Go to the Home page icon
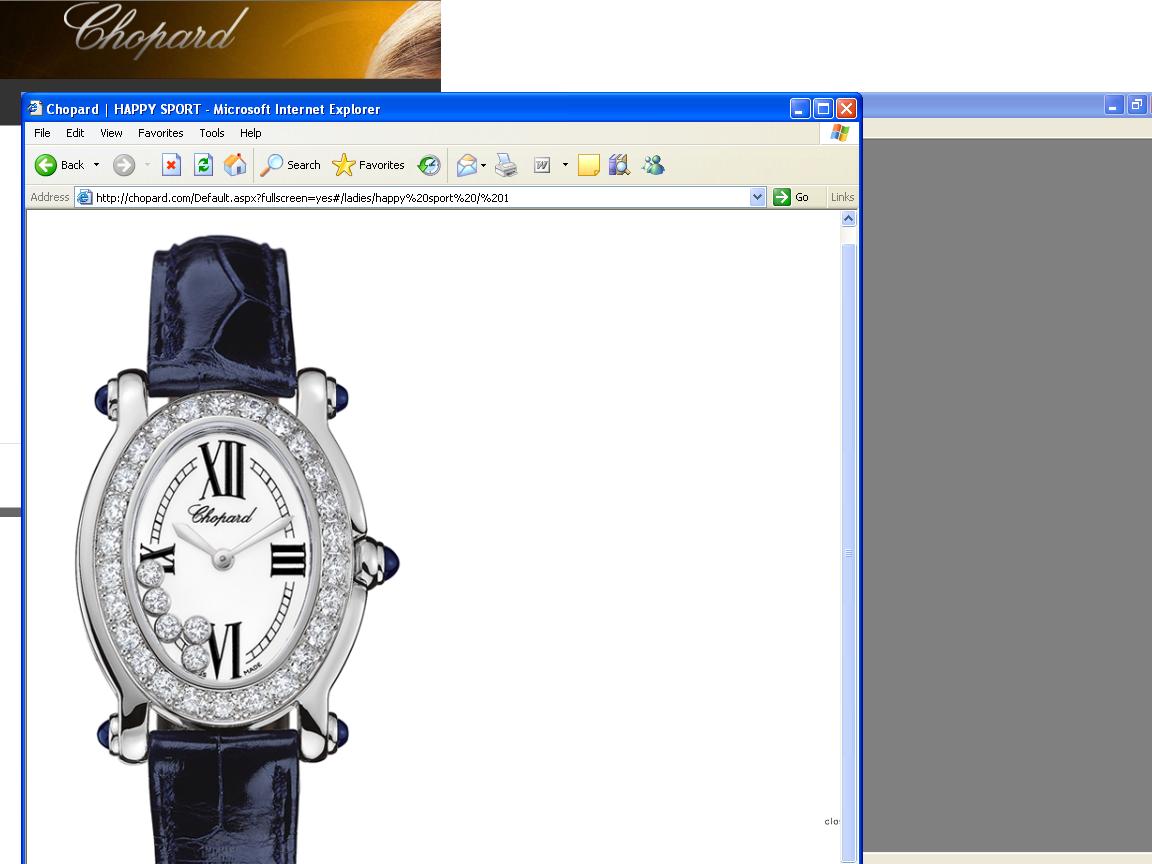This screenshot has height=864, width=1152. pos(235,165)
